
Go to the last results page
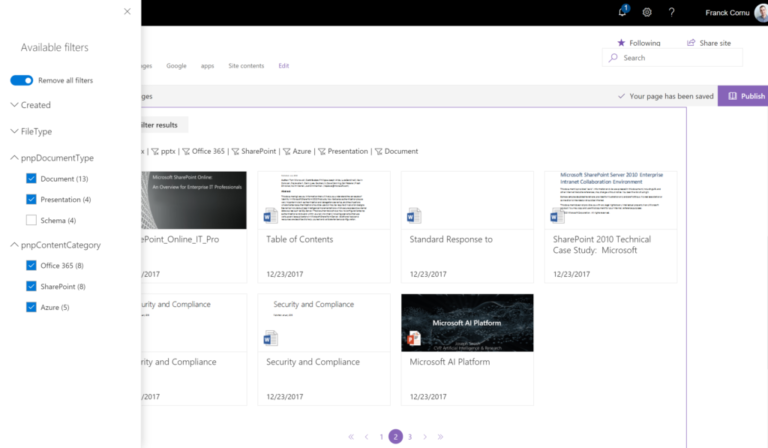click(x=440, y=437)
